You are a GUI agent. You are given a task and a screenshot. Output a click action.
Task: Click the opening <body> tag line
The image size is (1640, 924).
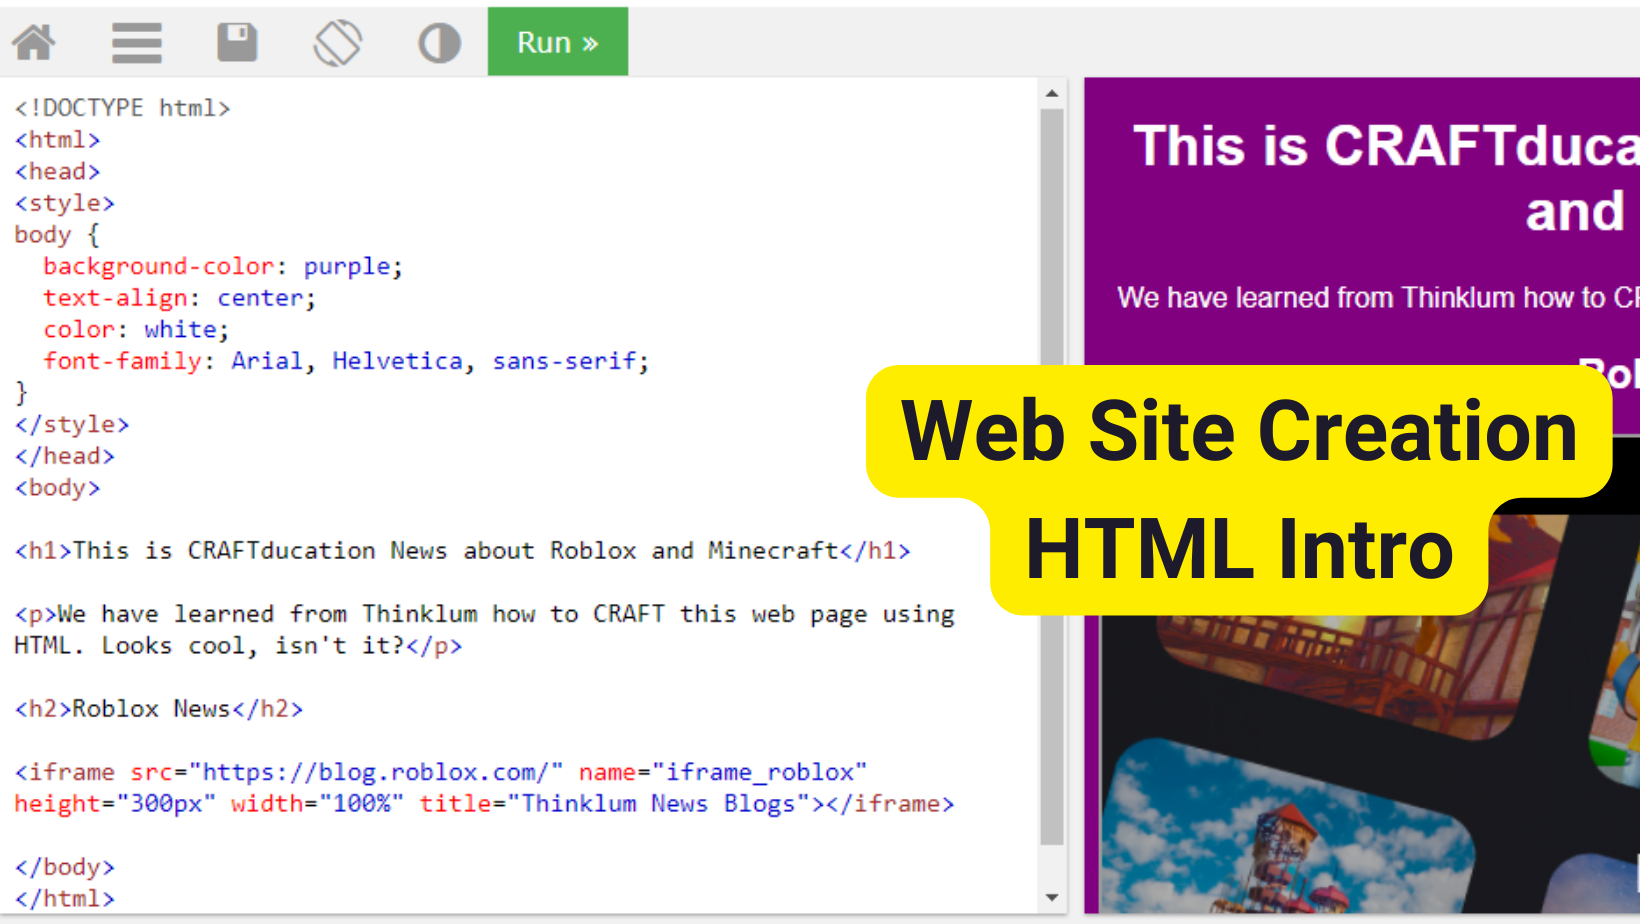click(58, 488)
